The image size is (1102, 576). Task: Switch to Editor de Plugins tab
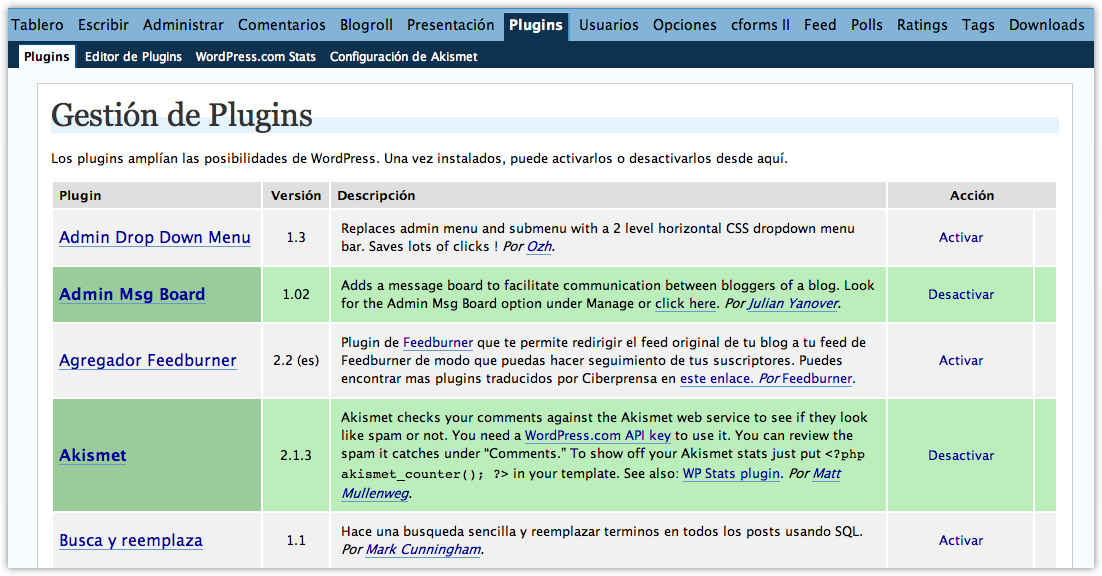(133, 57)
